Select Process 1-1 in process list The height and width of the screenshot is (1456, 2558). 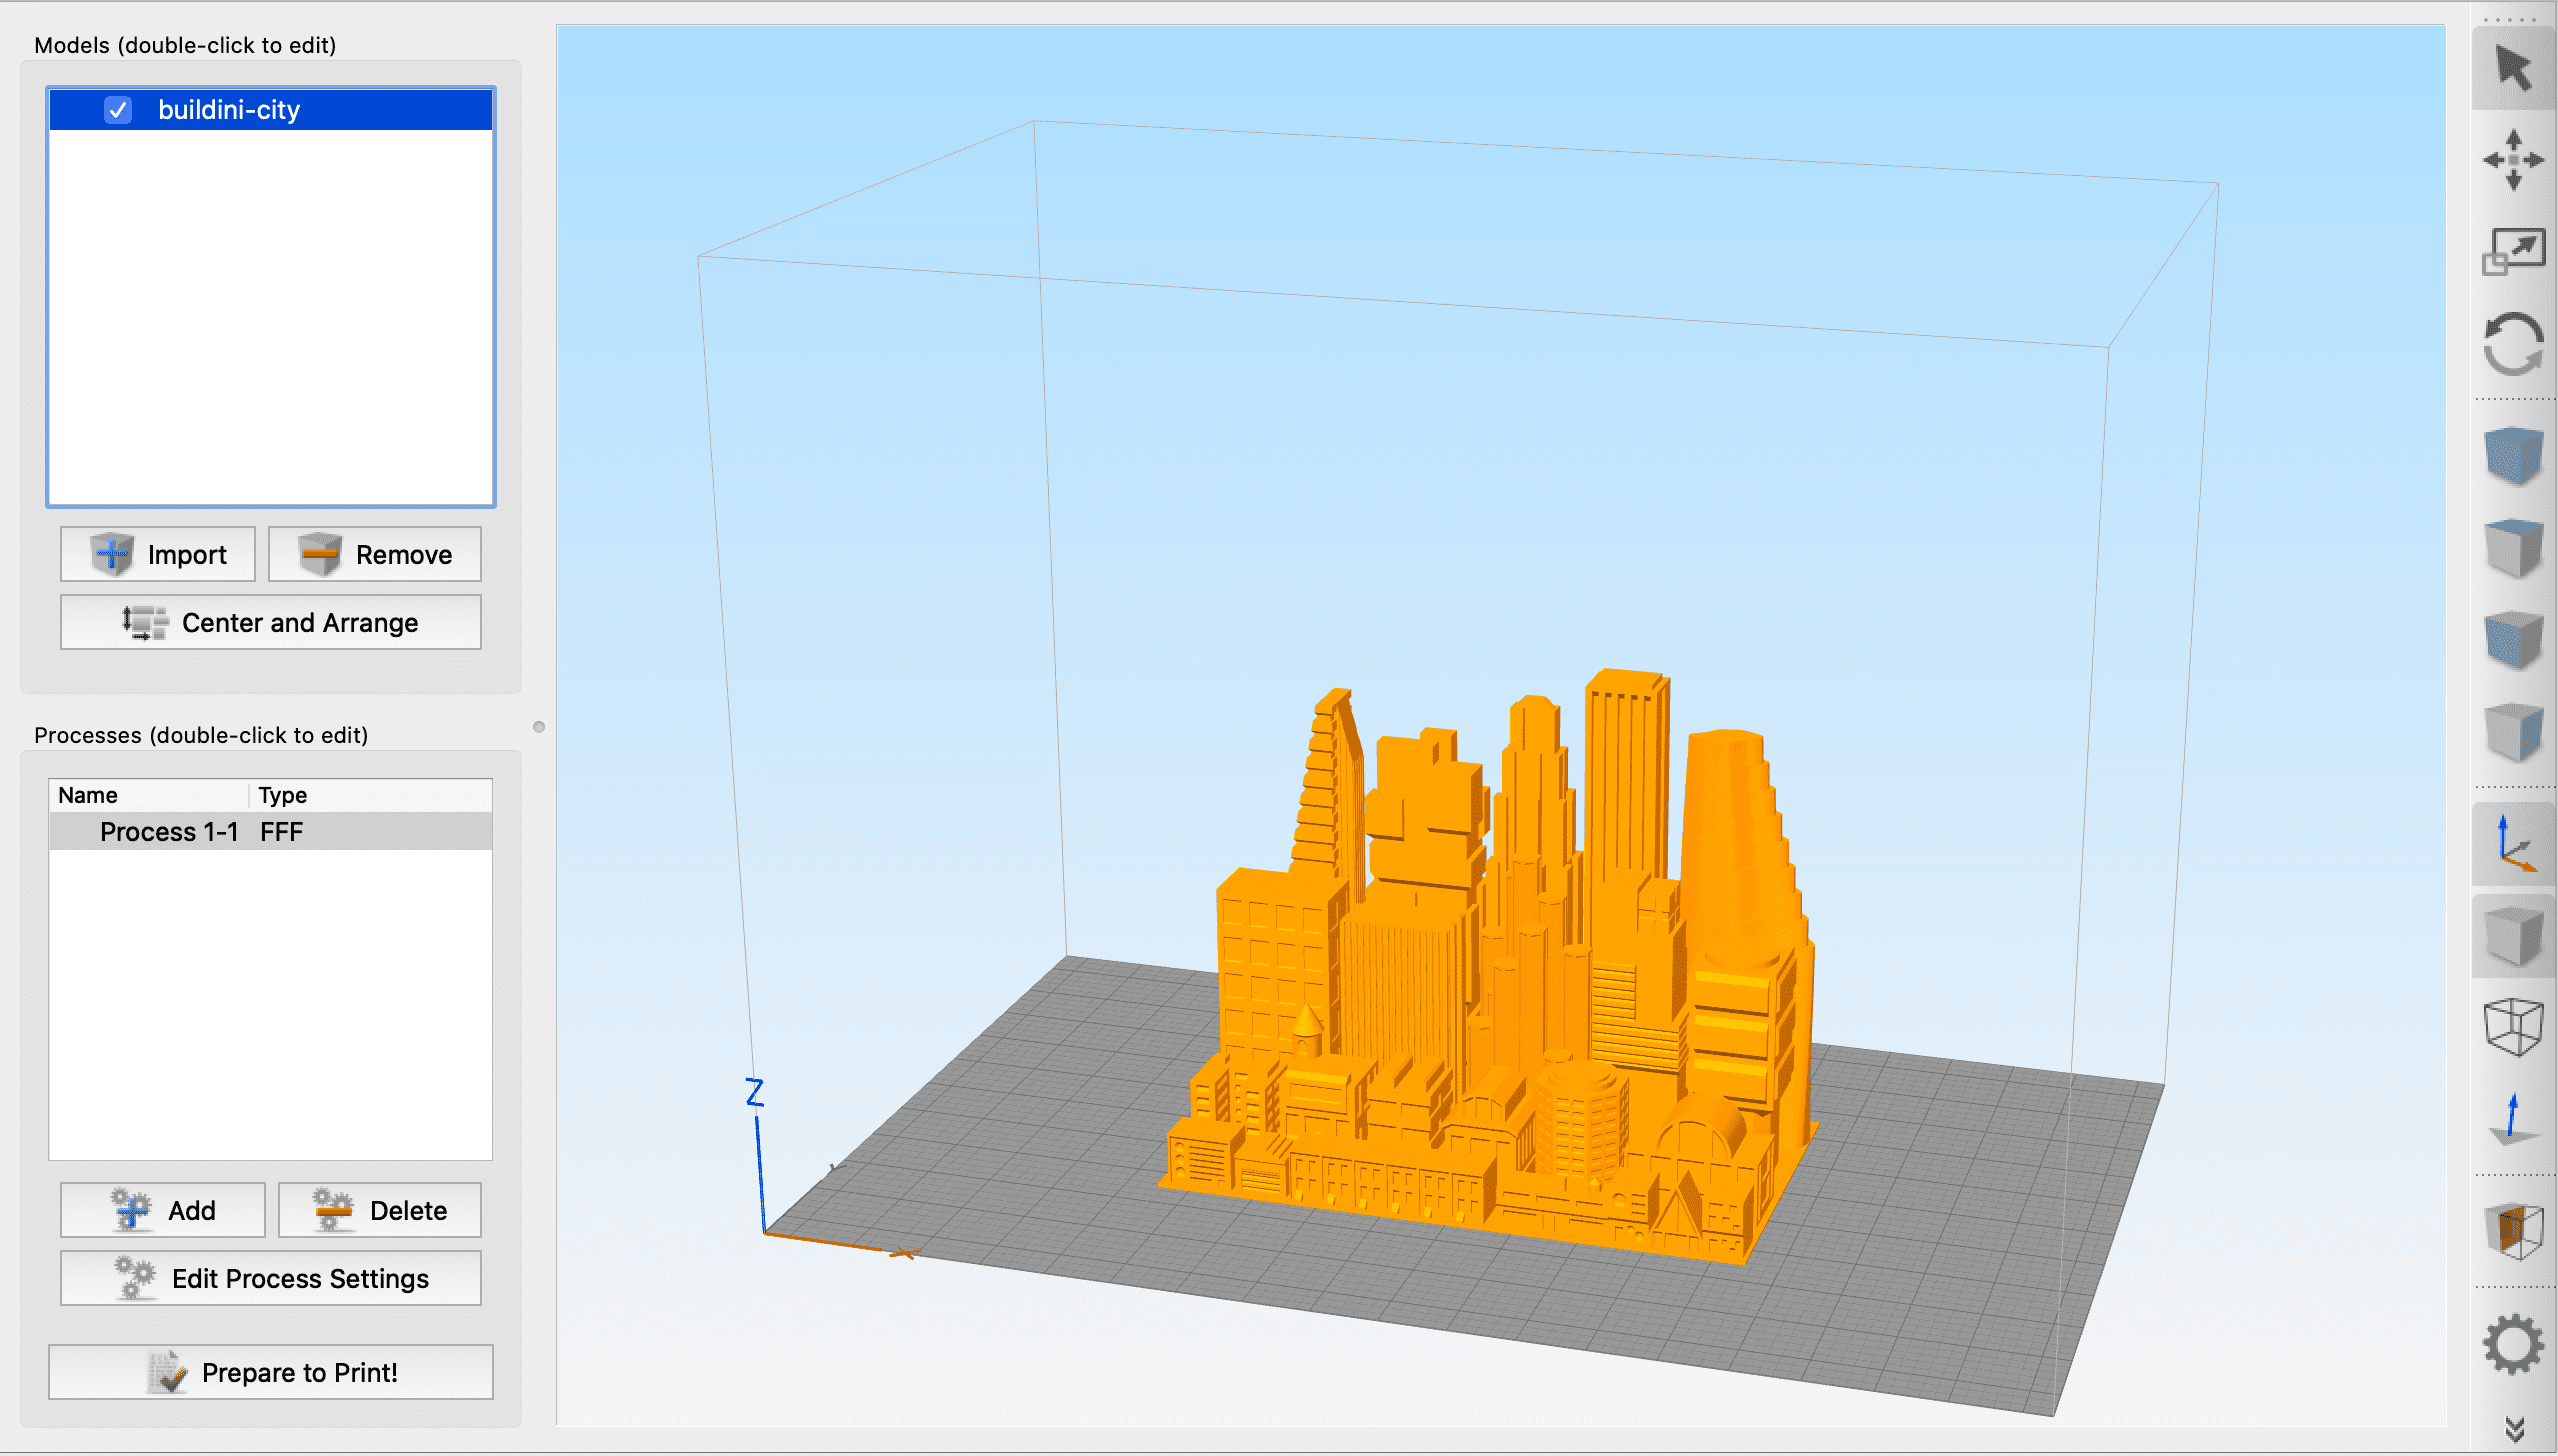pyautogui.click(x=170, y=832)
